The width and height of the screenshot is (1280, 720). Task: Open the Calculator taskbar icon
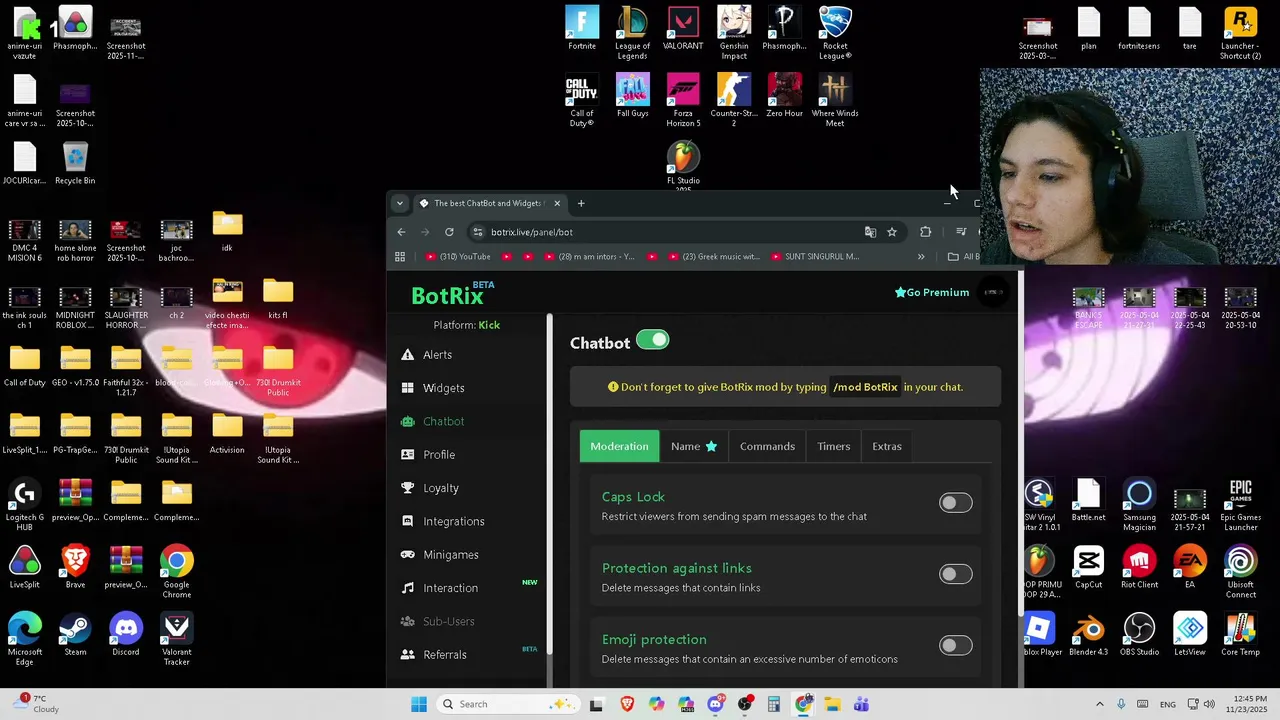click(773, 704)
